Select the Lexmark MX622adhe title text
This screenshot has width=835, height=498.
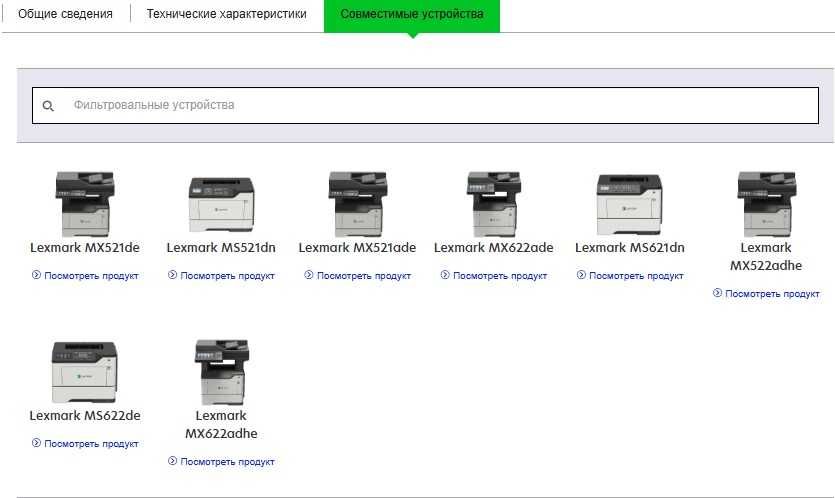221,424
